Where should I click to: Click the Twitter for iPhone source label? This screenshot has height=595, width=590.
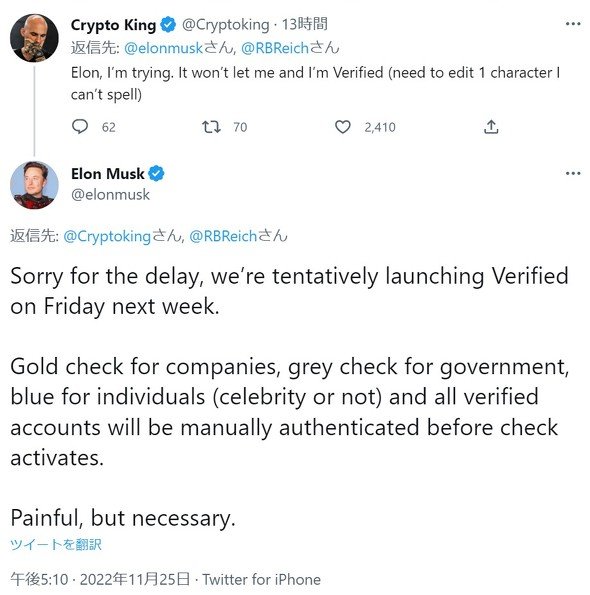pyautogui.click(x=261, y=579)
